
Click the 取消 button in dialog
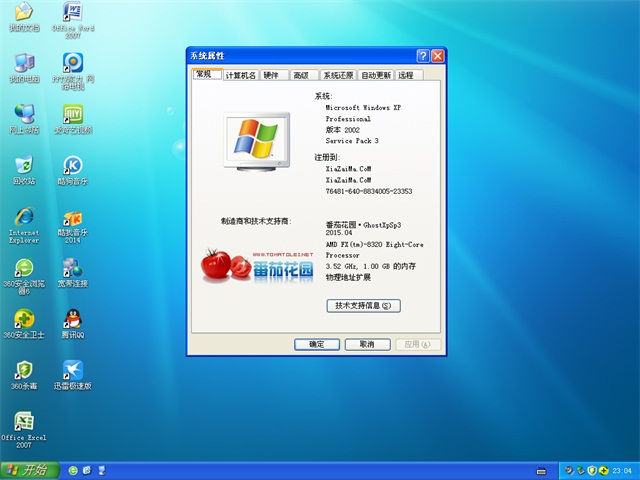click(367, 344)
